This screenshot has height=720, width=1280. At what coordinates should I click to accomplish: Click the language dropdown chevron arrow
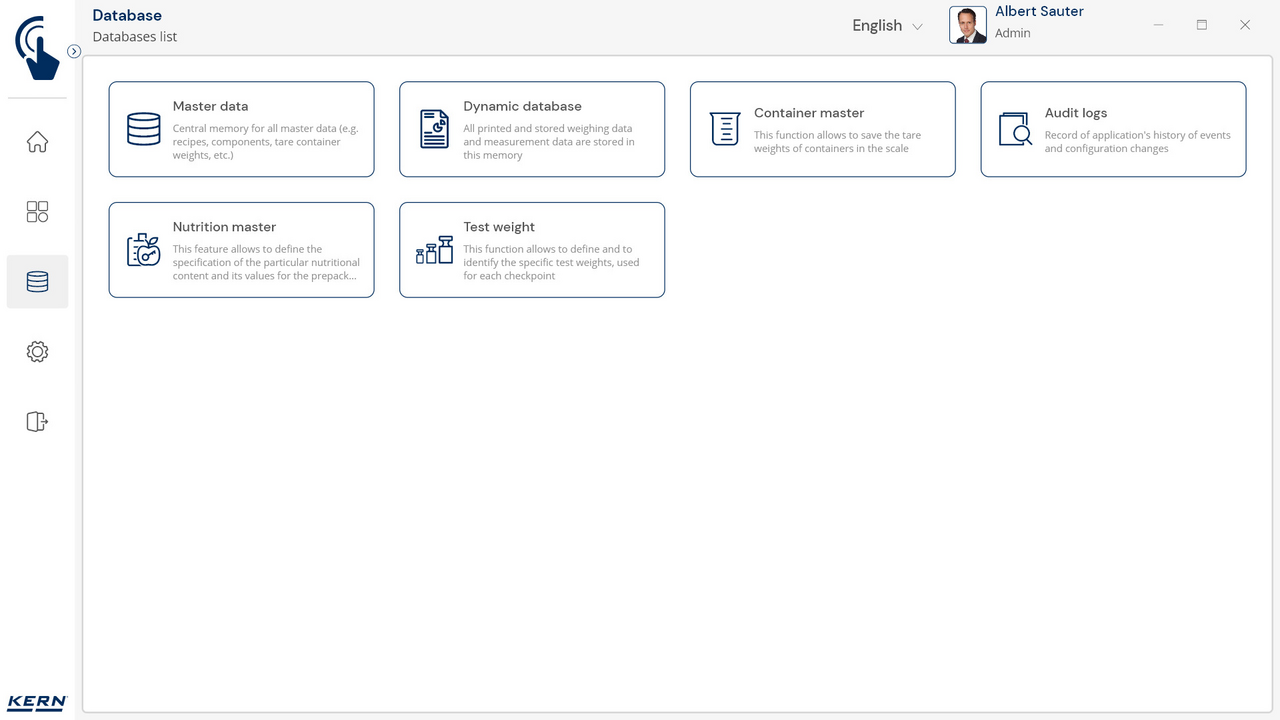[917, 27]
